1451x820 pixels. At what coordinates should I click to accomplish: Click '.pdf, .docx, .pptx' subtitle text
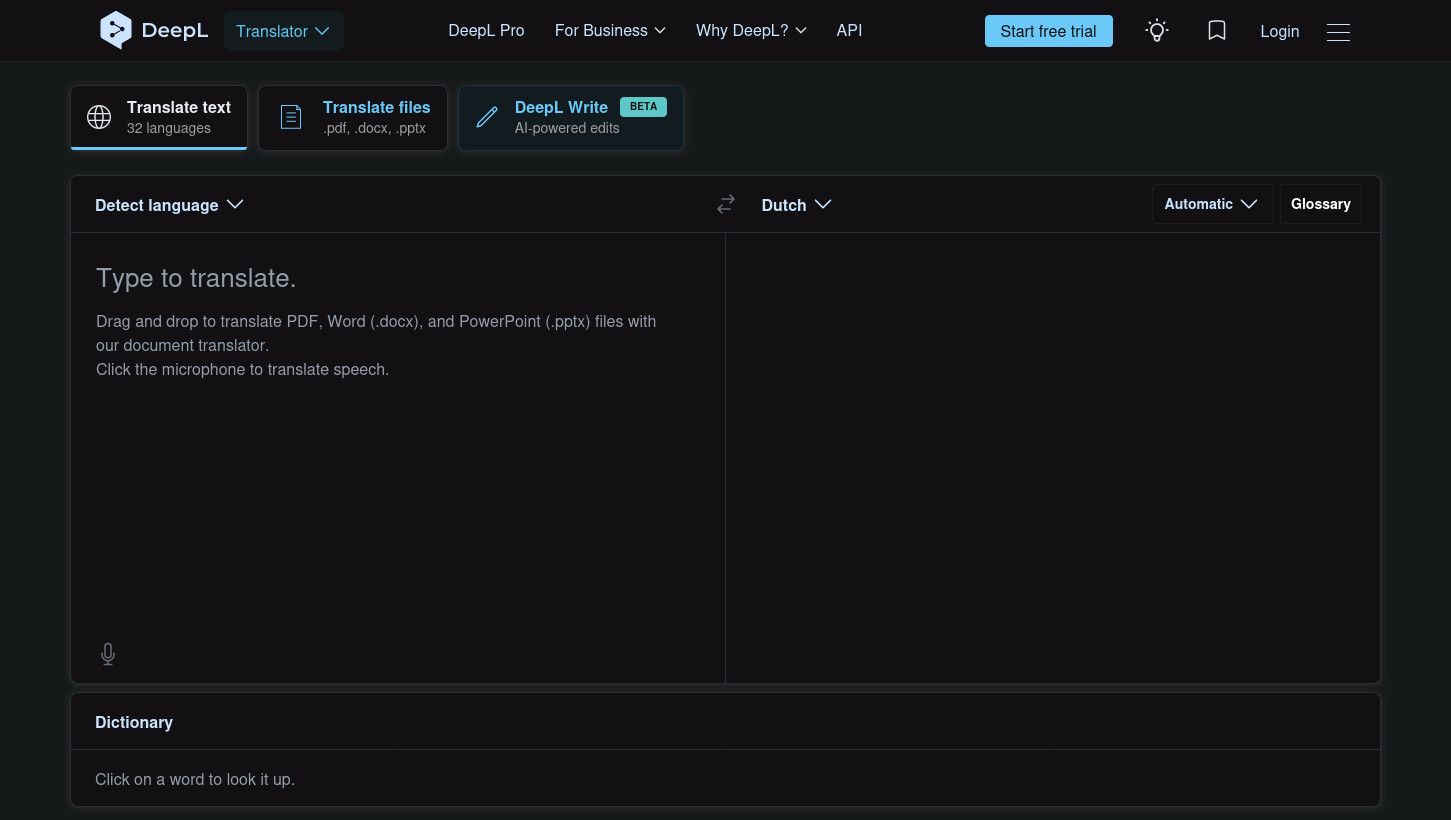tap(374, 128)
